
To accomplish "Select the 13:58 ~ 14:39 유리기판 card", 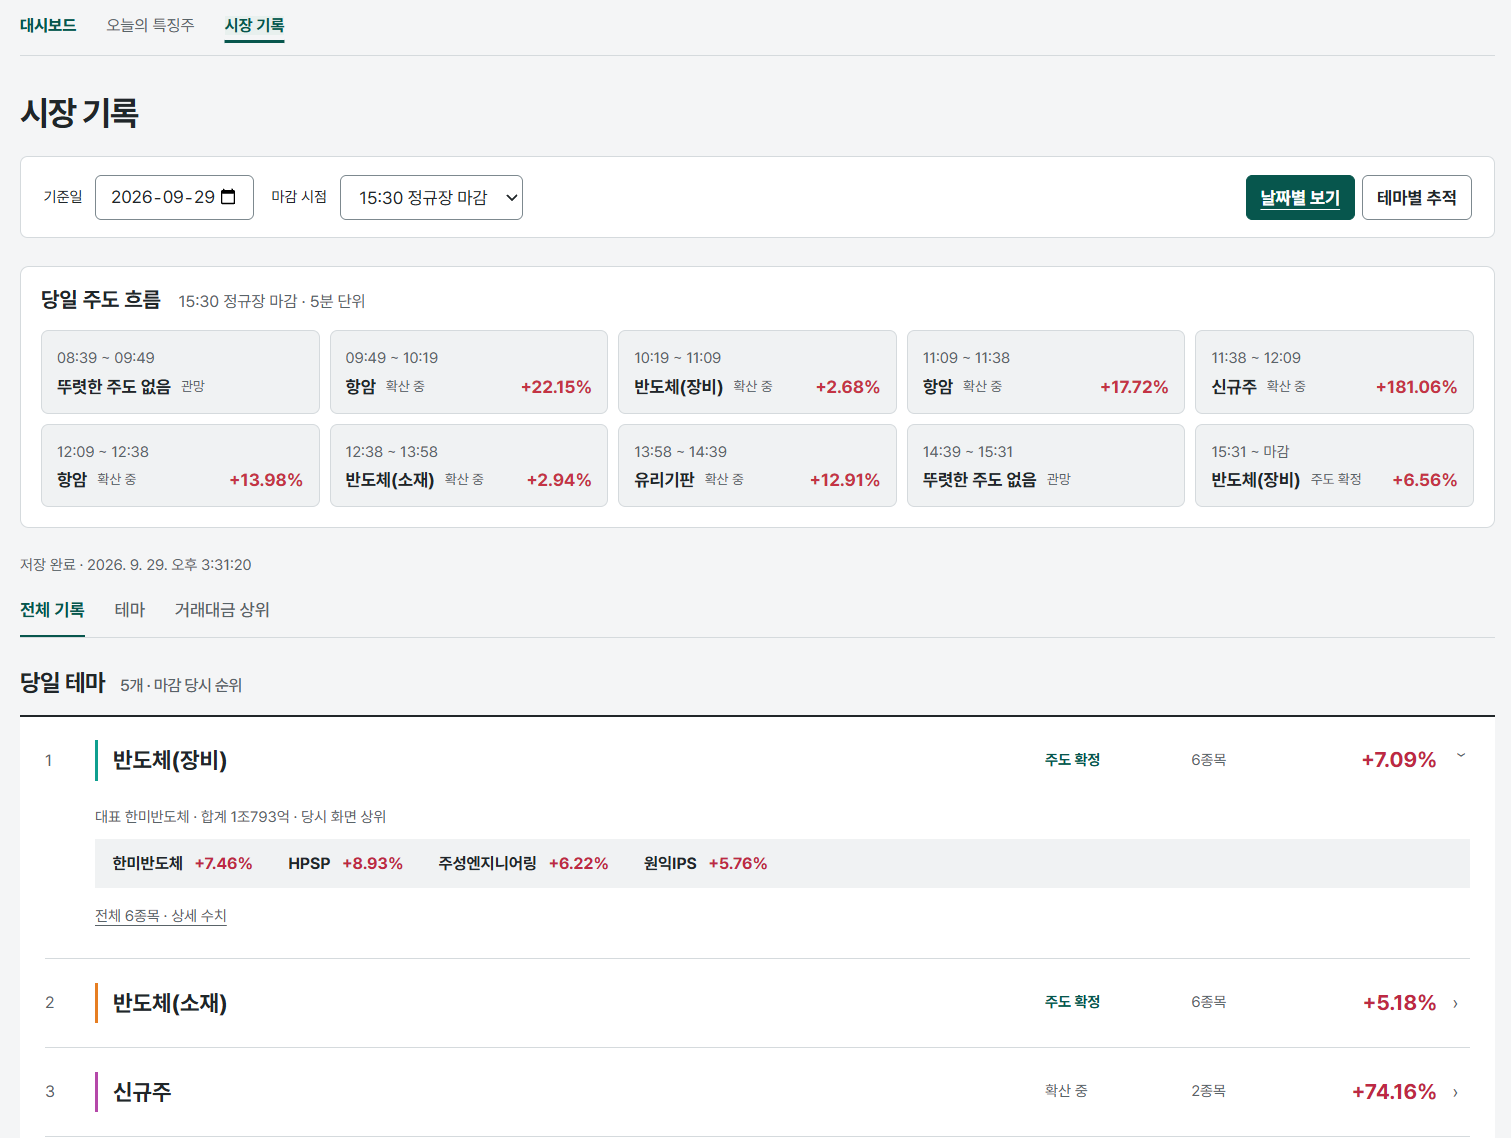I will (757, 466).
